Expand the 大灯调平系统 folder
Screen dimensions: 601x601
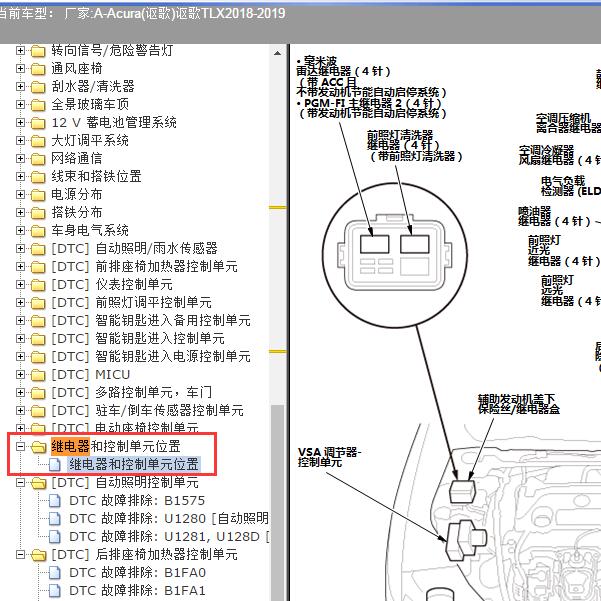20,141
